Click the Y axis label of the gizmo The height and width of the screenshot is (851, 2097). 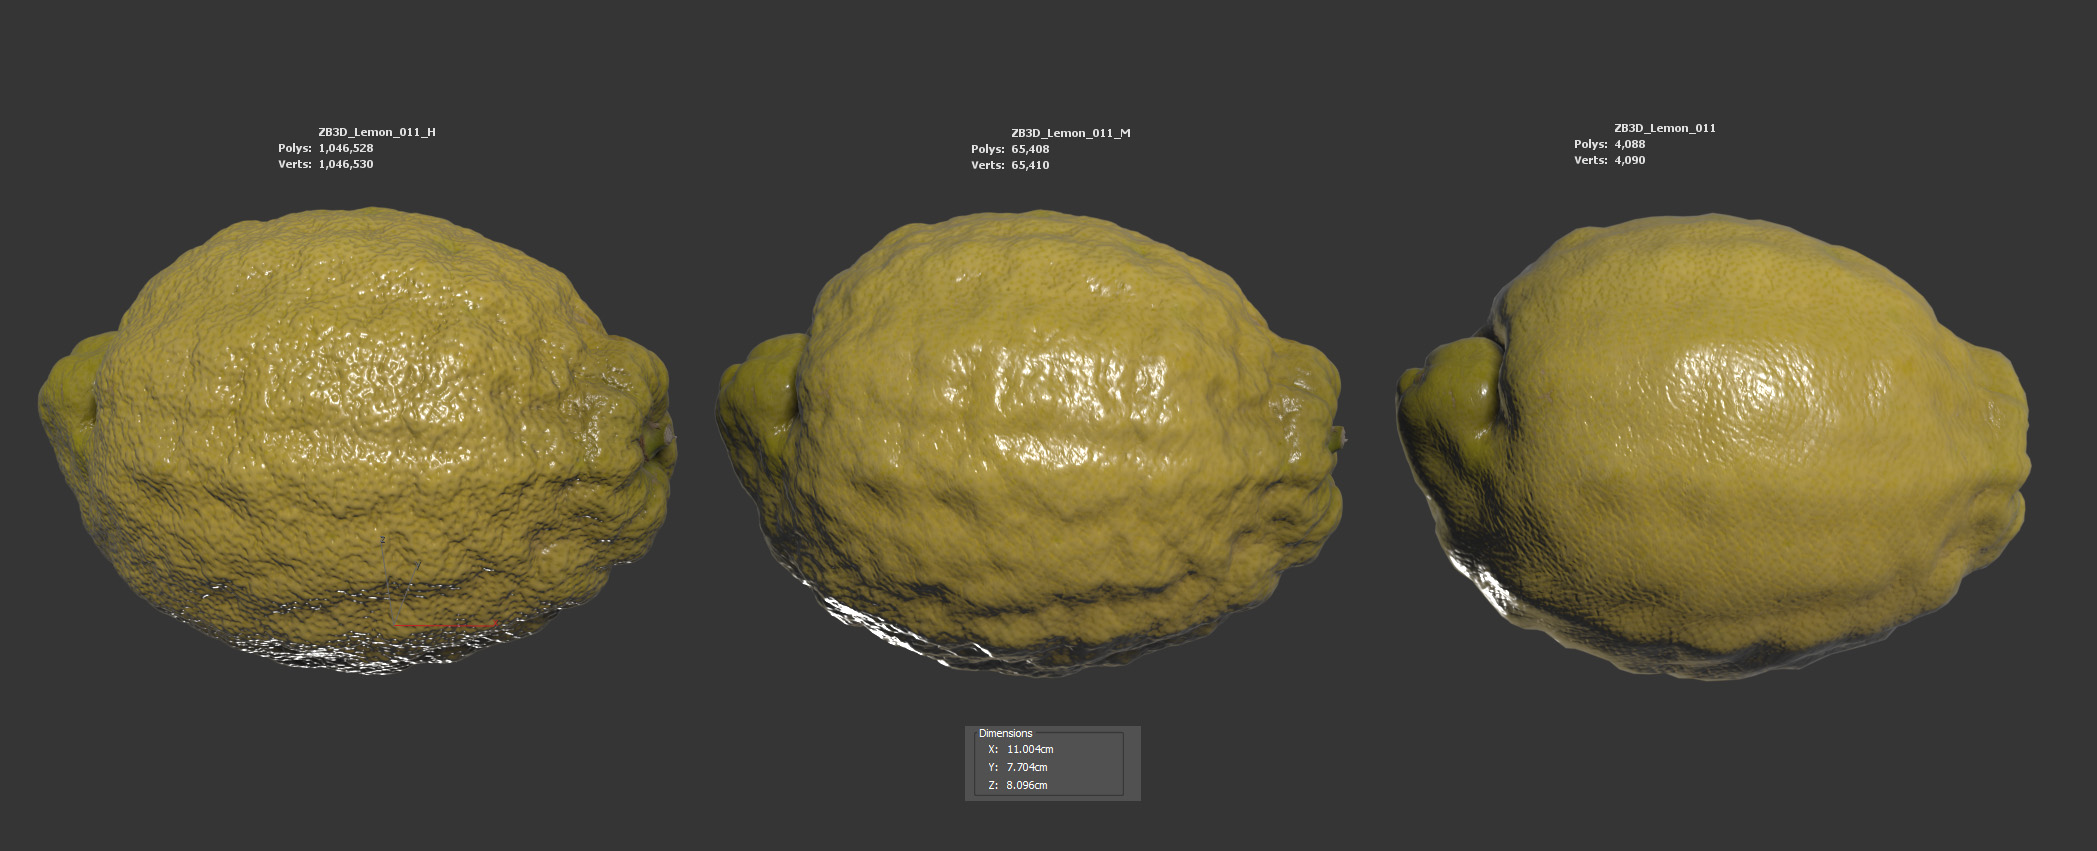coord(418,566)
